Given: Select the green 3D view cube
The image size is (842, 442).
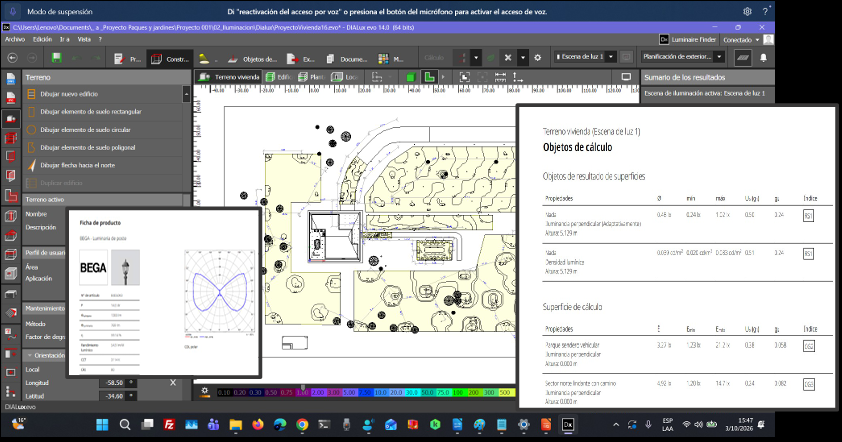Looking at the screenshot, I should 411,77.
